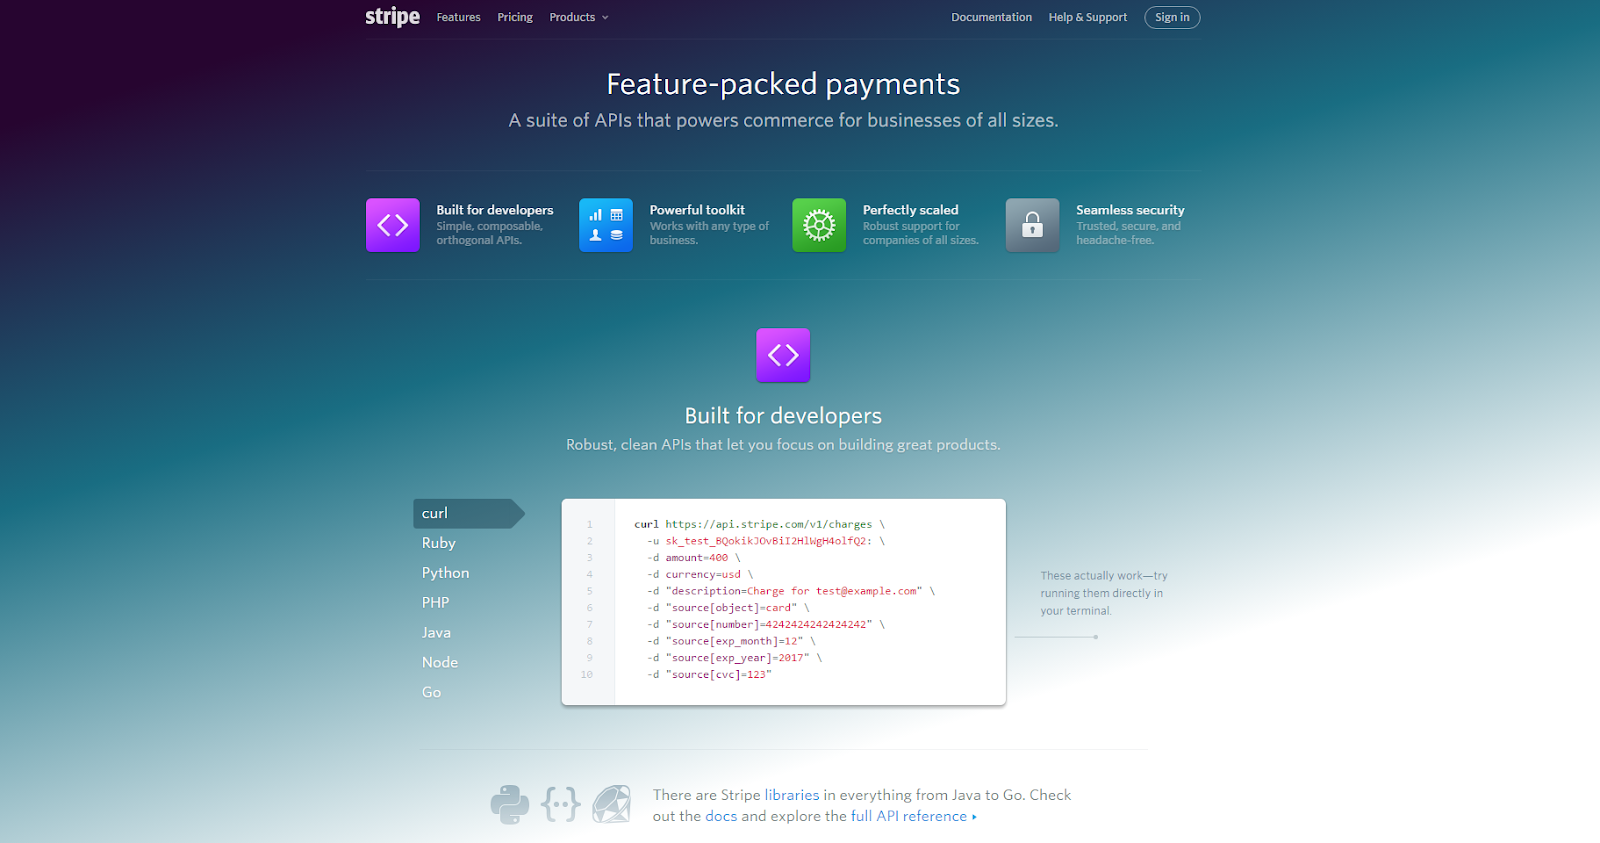The image size is (1600, 843).
Task: Select the curl code tab
Action: coord(468,513)
